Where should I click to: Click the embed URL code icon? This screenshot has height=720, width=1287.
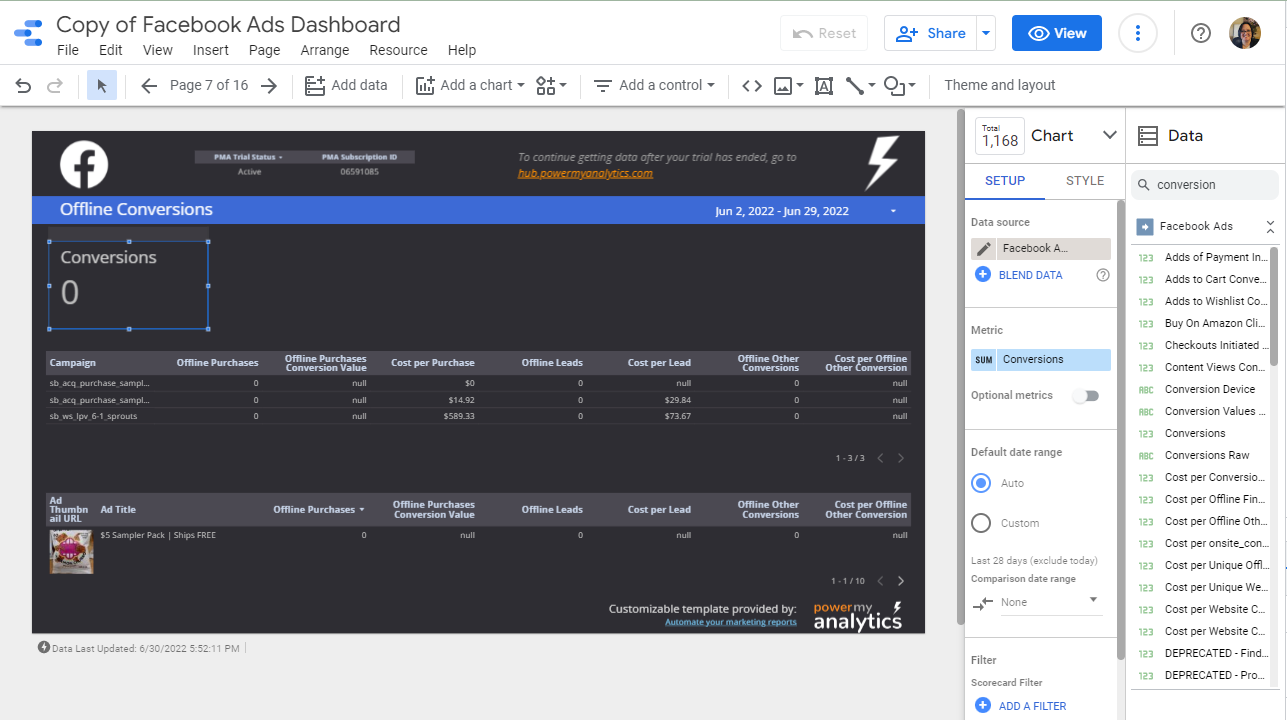(751, 86)
